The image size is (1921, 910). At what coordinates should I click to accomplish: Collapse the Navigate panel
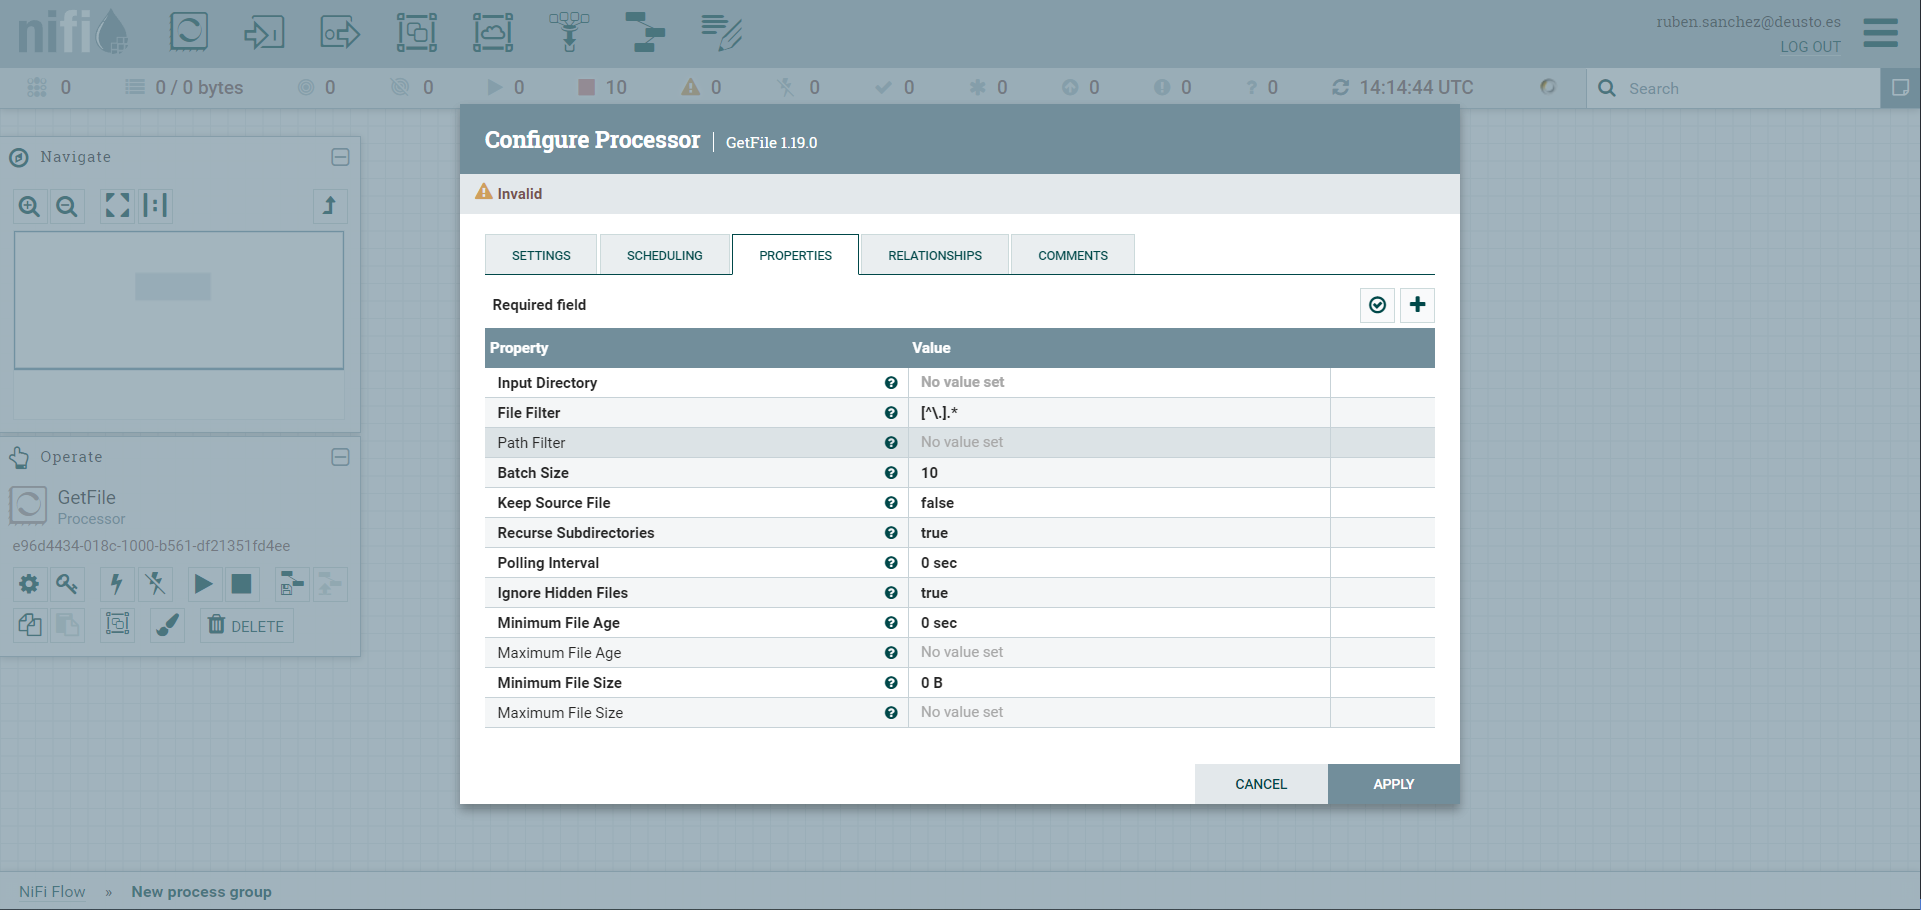pos(340,157)
